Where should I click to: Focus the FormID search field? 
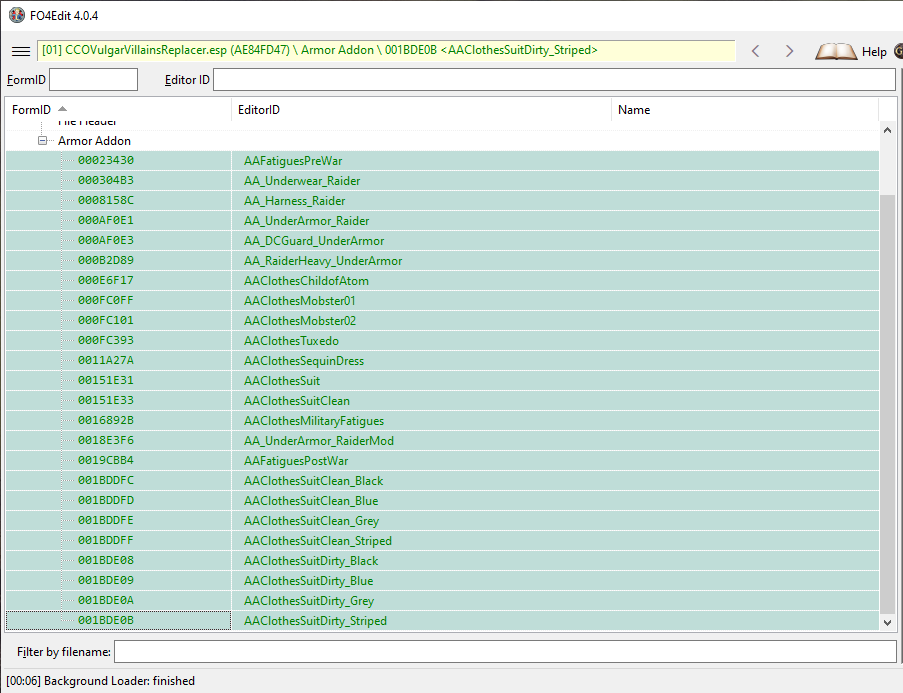(x=93, y=79)
